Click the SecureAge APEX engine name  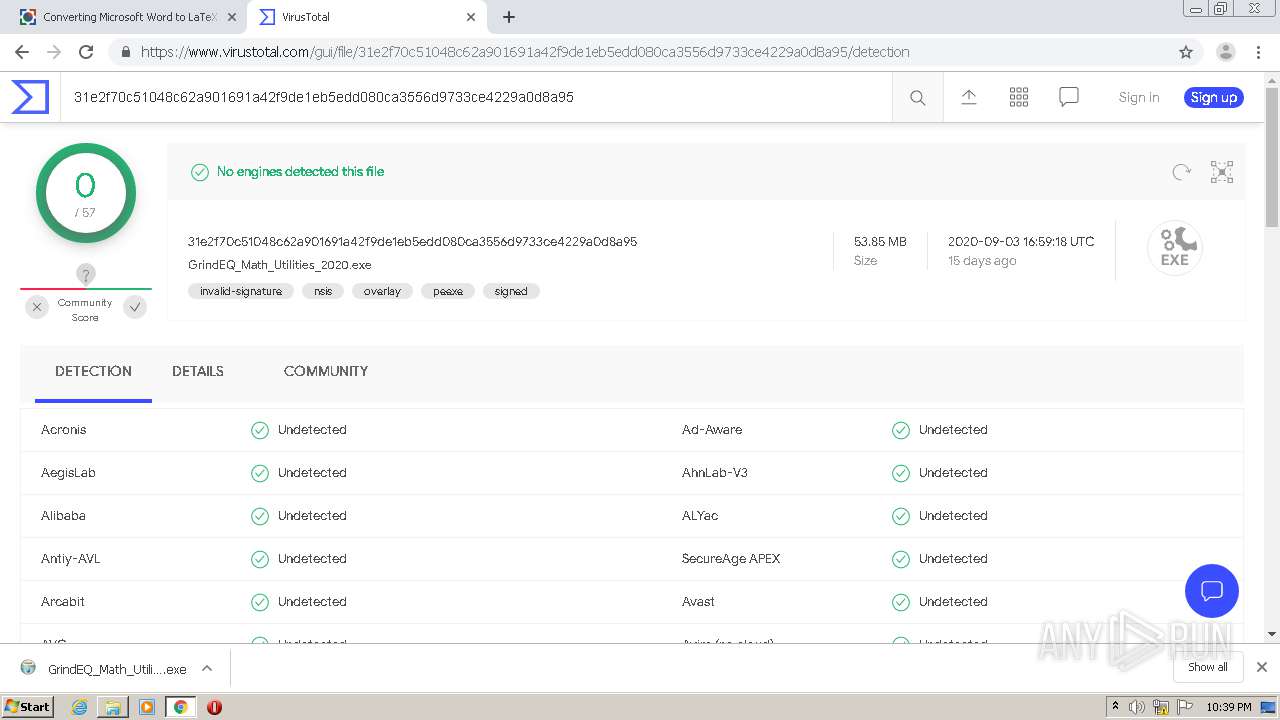pos(731,559)
